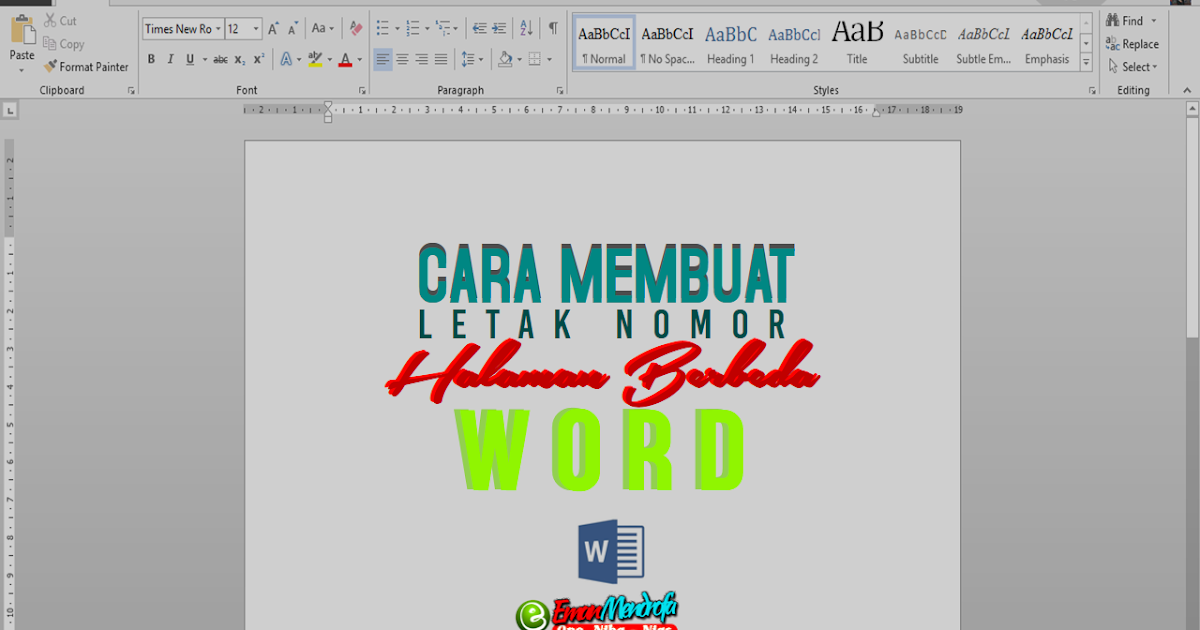Screen dimensions: 1200x630
Task: Open the Change Case Aa dropdown
Action: tap(323, 29)
